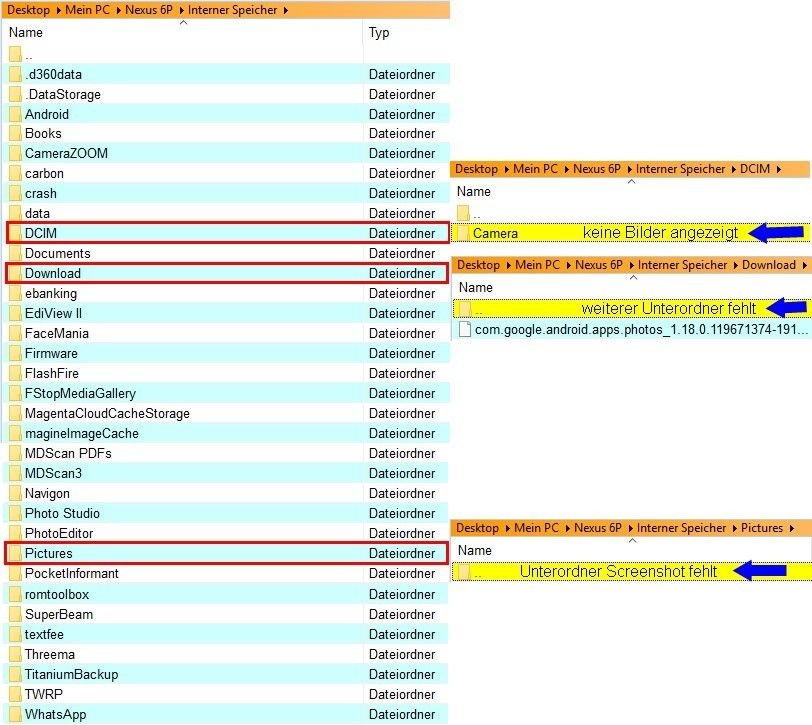812x725 pixels.
Task: Select the magineImageCache folder name
Action: (82, 433)
